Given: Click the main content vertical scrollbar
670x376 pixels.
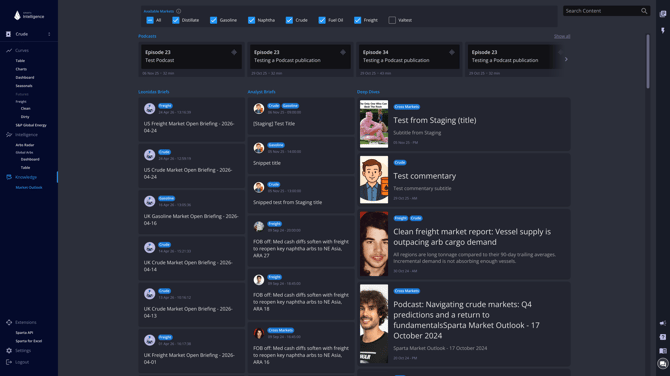Looking at the screenshot, I should pyautogui.click(x=648, y=62).
